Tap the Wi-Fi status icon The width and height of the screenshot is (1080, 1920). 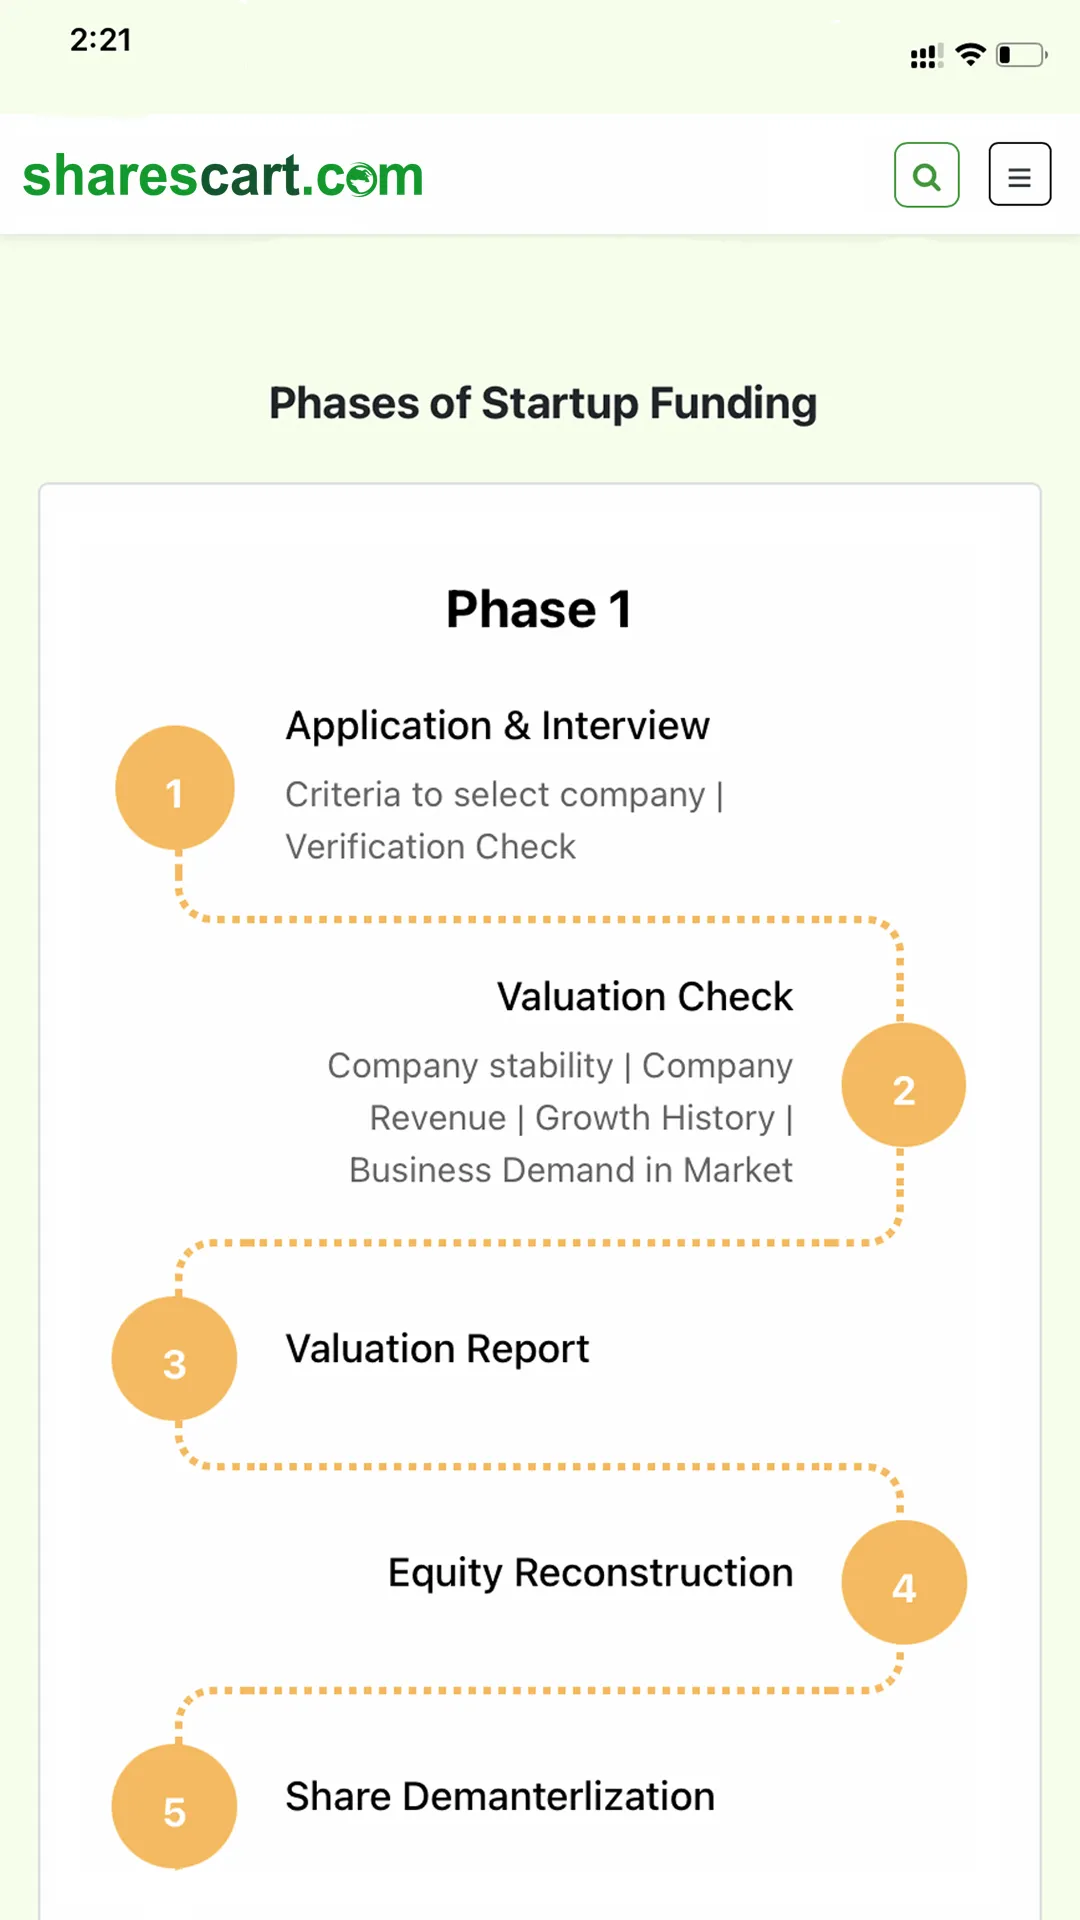(x=970, y=55)
